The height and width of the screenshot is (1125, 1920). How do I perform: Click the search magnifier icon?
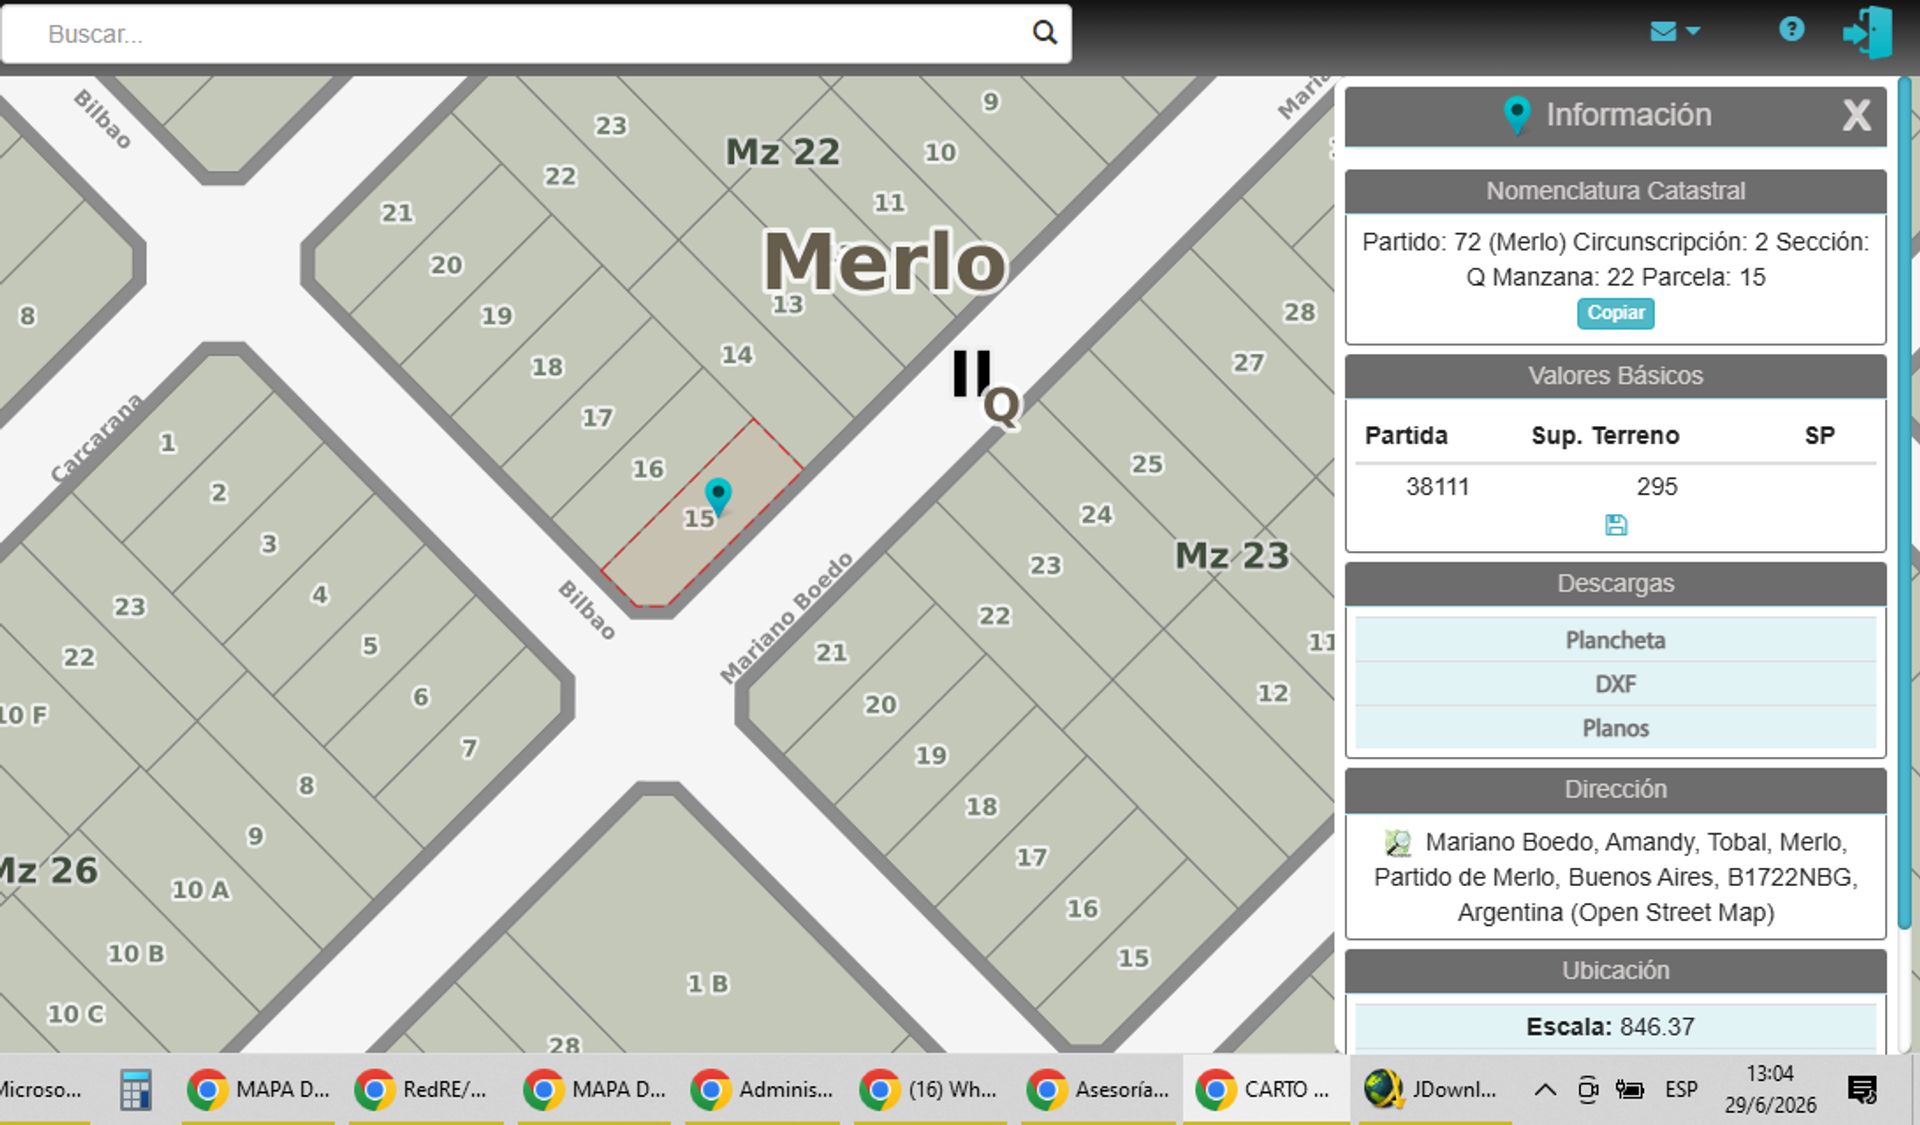point(1044,33)
